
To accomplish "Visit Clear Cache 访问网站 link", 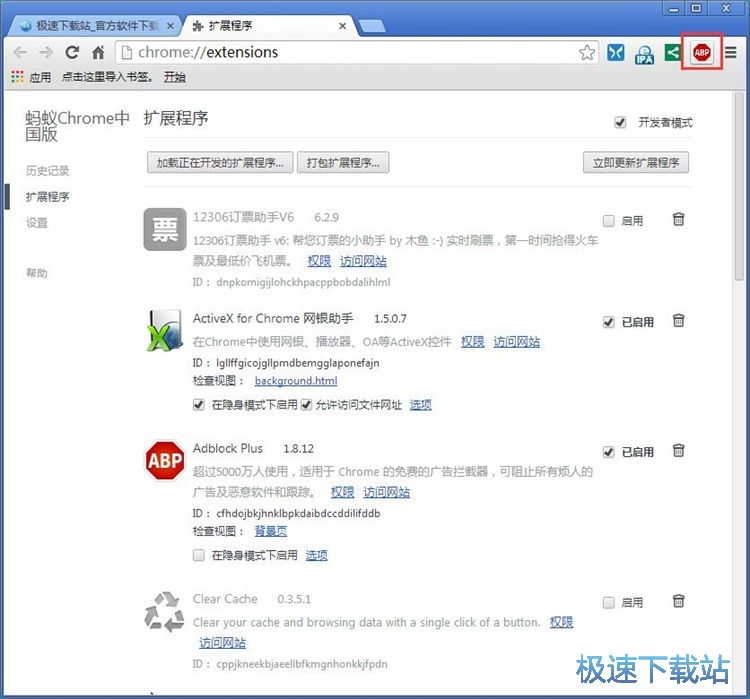I will [222, 643].
